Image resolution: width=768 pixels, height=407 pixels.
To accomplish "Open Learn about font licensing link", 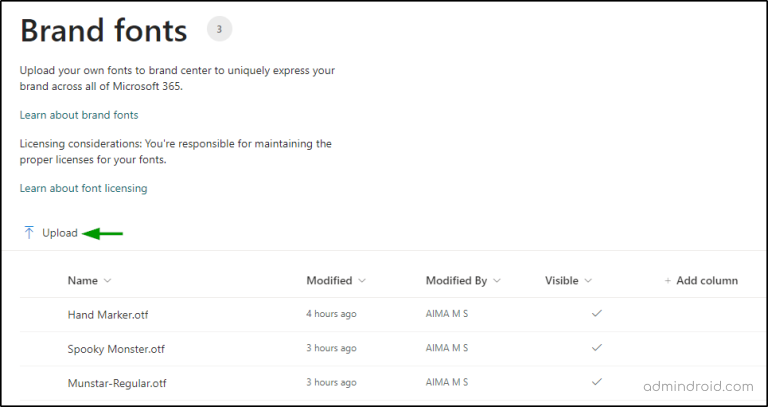I will [x=83, y=188].
